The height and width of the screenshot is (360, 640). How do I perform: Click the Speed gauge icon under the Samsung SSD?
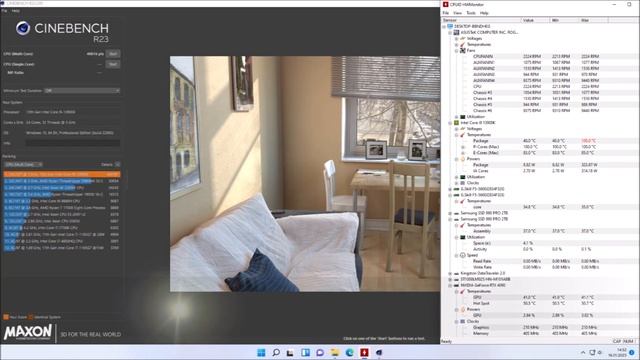click(462, 255)
